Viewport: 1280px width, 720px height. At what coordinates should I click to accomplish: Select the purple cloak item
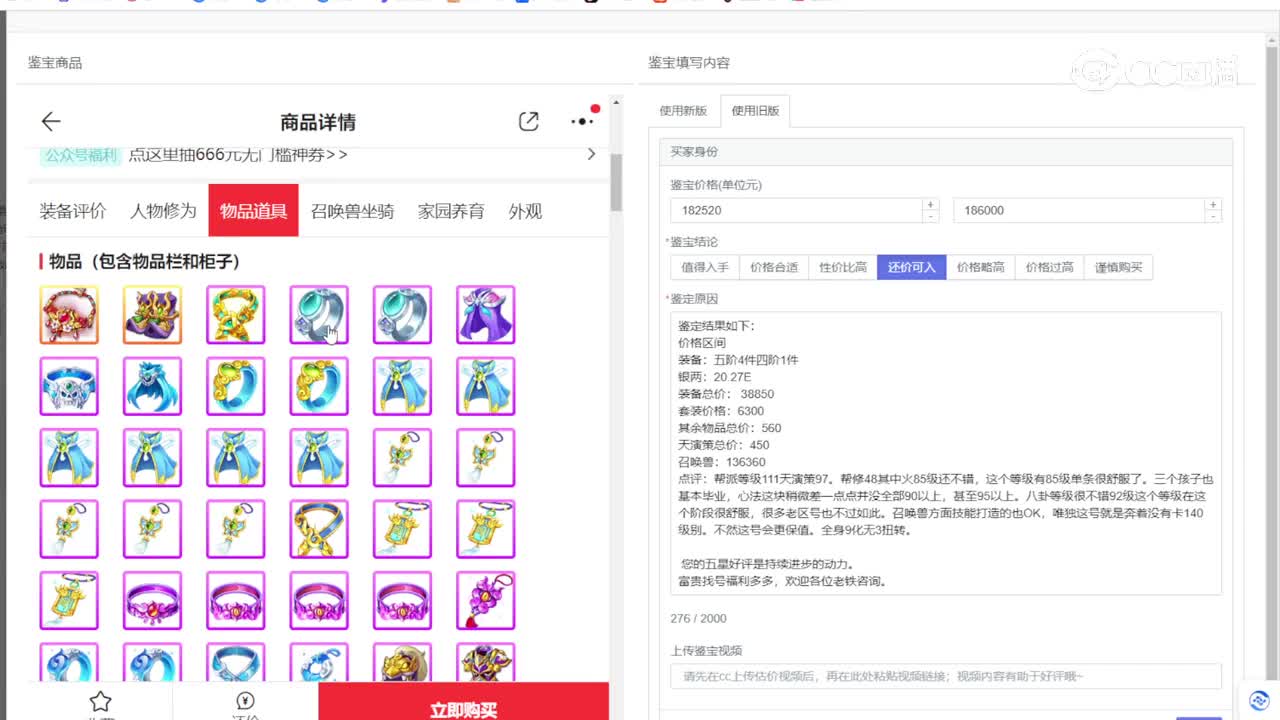point(486,315)
